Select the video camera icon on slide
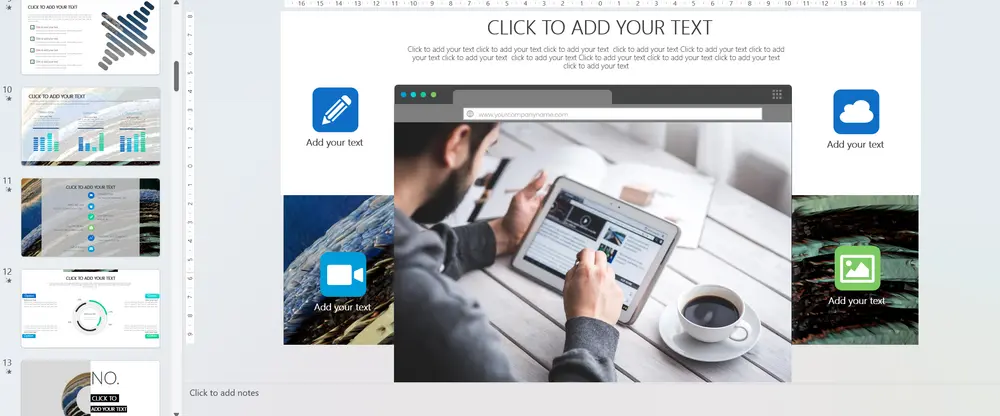Image resolution: width=1000 pixels, height=416 pixels. point(343,274)
